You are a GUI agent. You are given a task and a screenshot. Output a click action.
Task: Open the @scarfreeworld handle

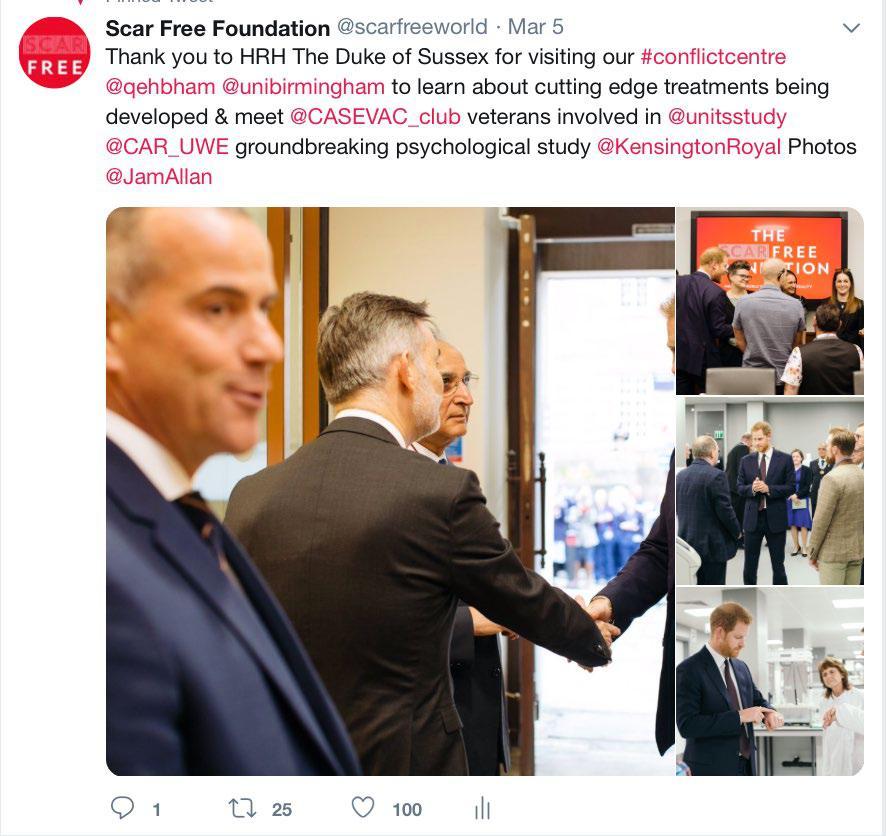point(412,27)
